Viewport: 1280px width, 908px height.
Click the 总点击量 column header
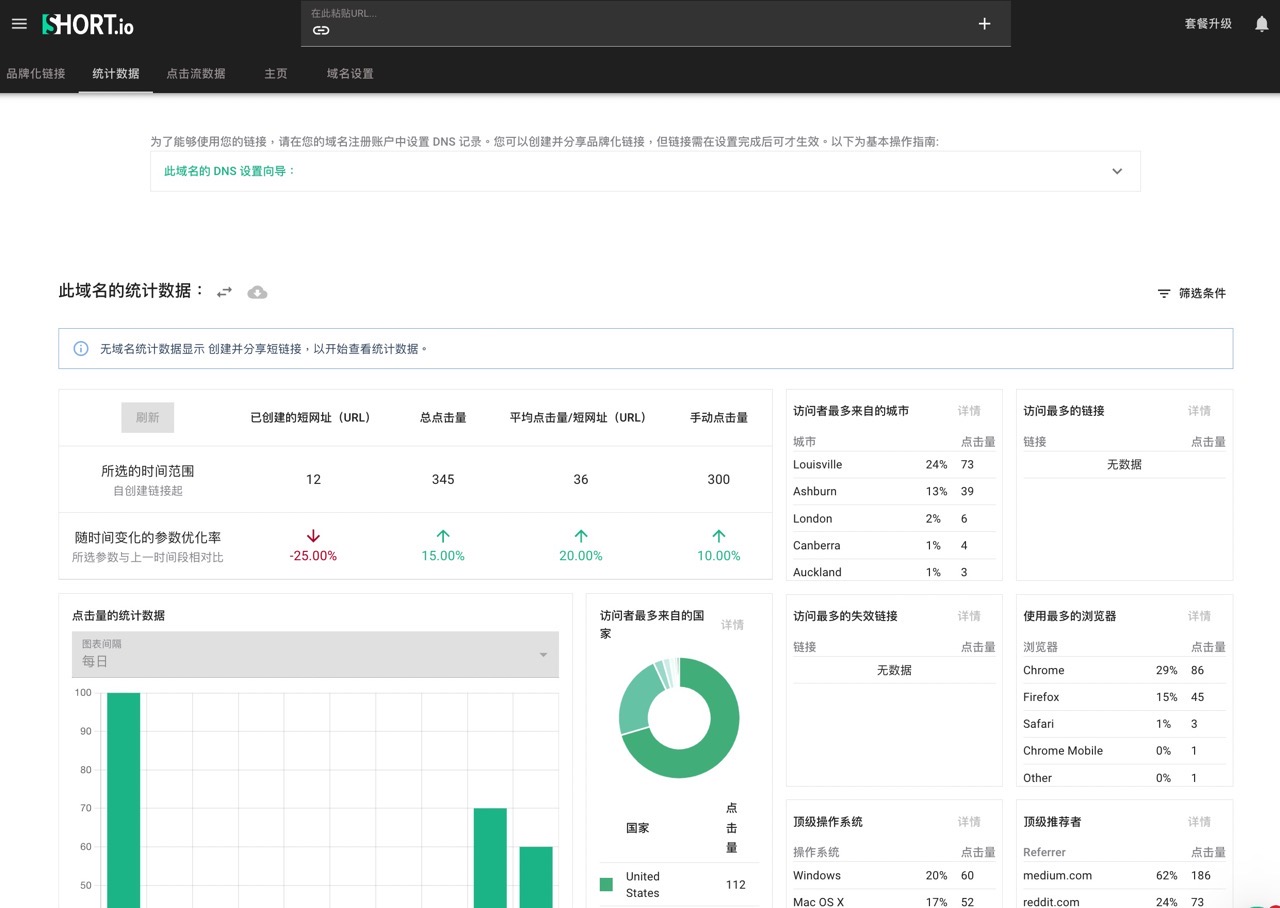click(443, 418)
